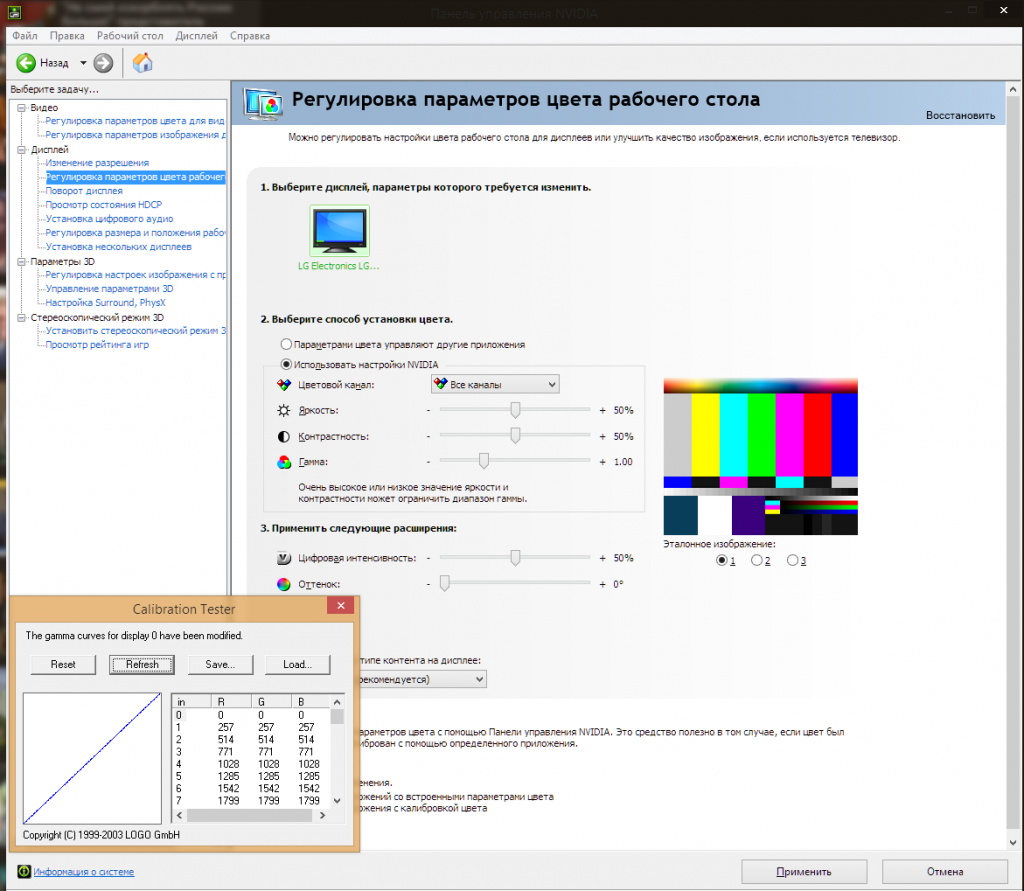Open the Back button history dropdown arrow
This screenshot has width=1024, height=891.
(x=83, y=63)
